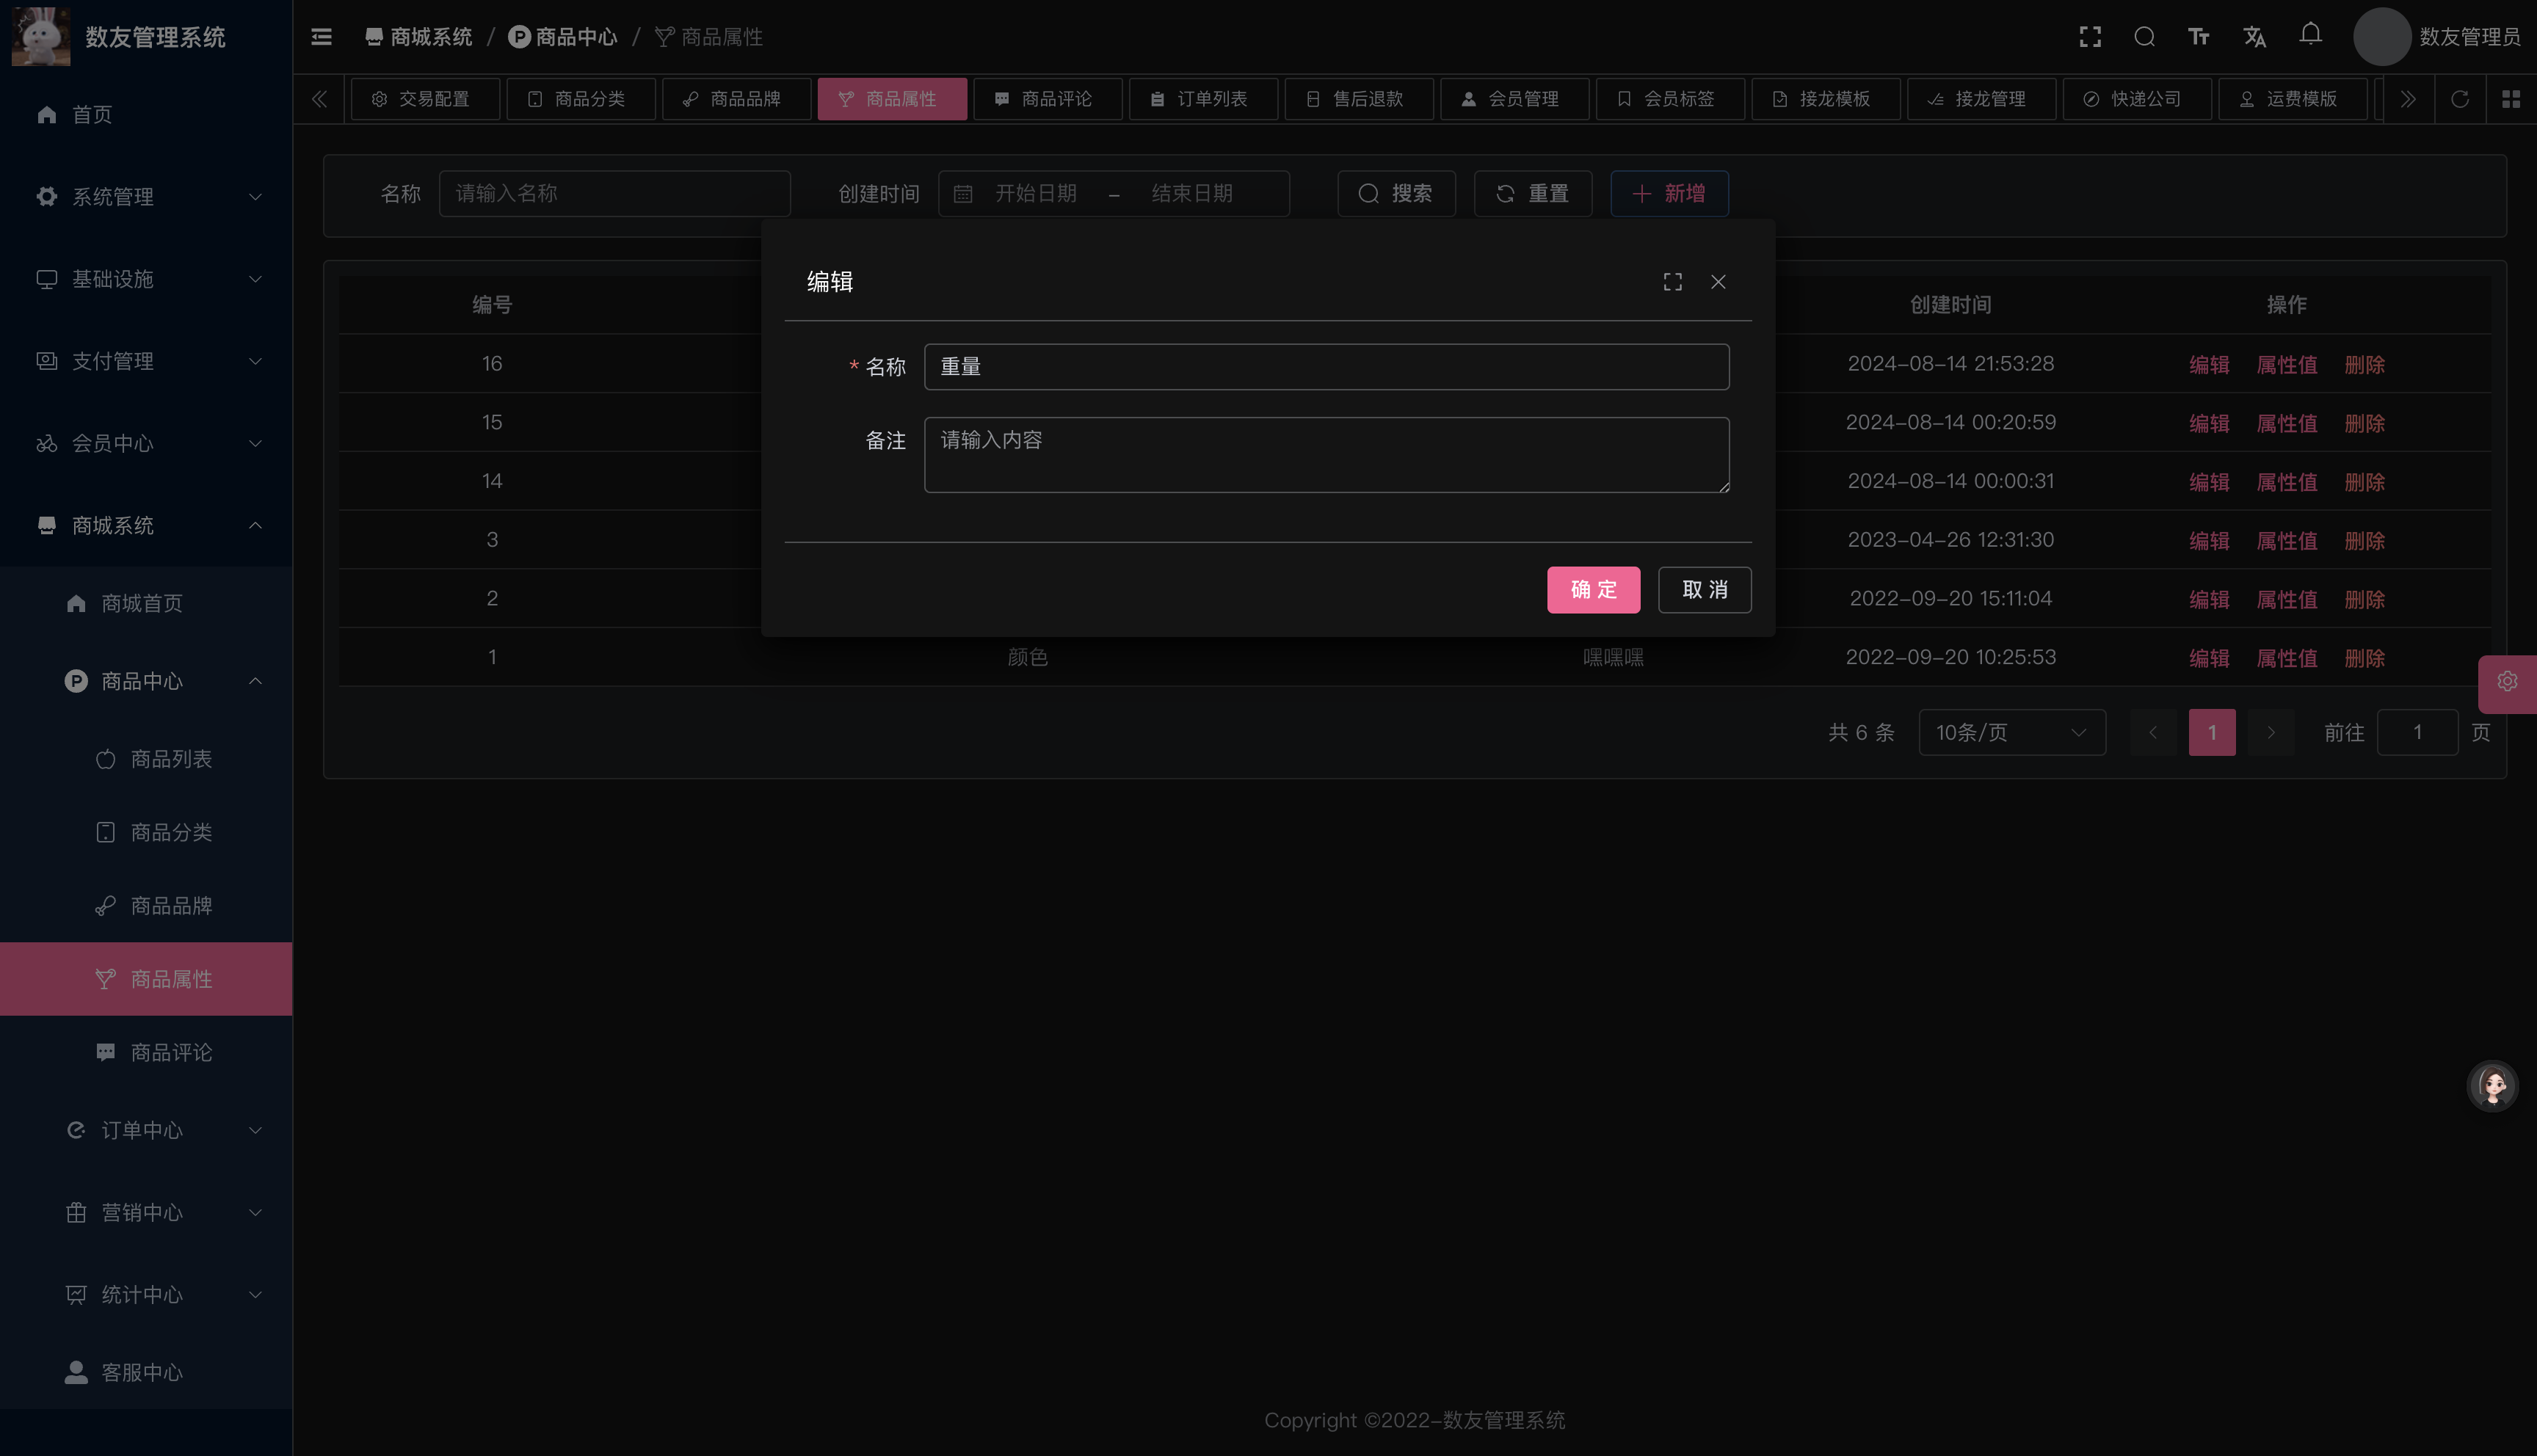Screen dimensions: 2537x1456
Task: Click 属性值 for row 1
Action: [x=2287, y=659]
